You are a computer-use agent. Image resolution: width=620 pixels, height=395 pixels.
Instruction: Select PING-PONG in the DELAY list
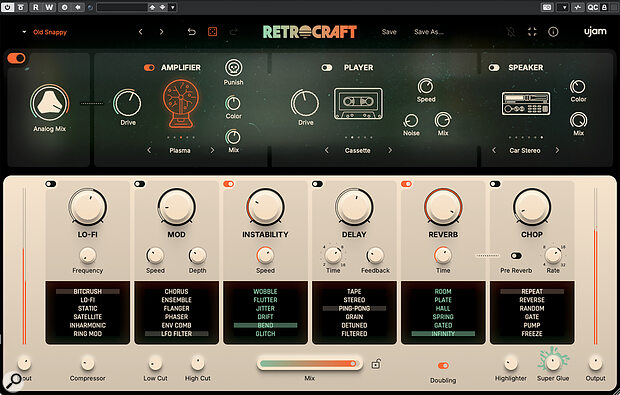tap(354, 308)
